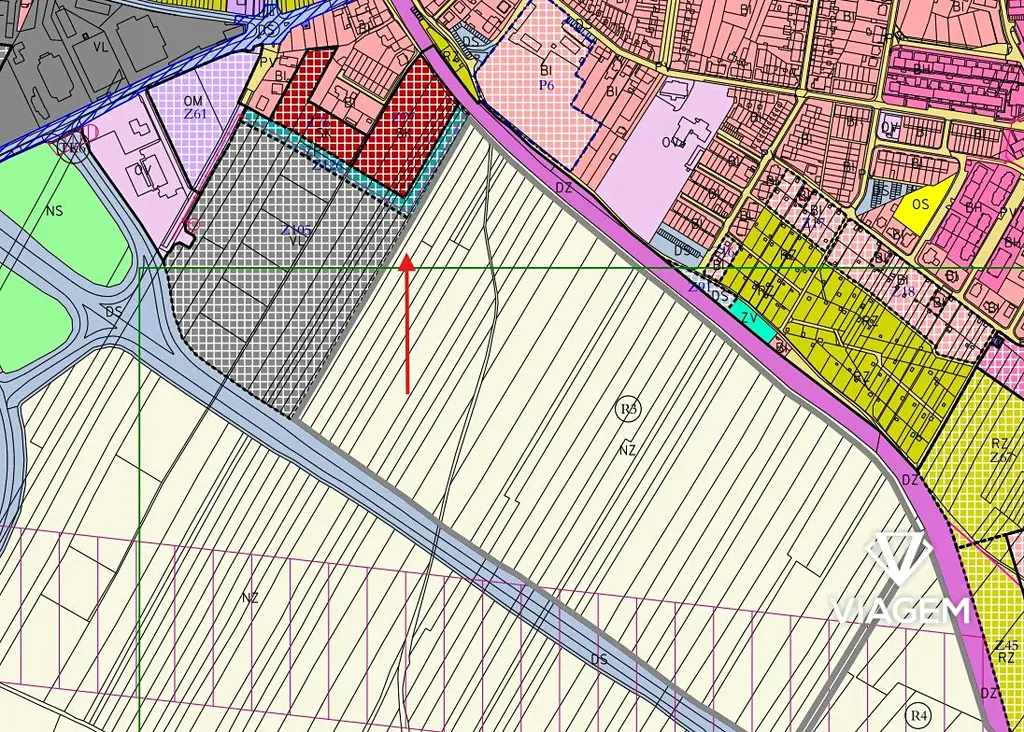This screenshot has width=1024, height=732.
Task: Click the Z45 RZ zone label
Action: pos(1005,652)
